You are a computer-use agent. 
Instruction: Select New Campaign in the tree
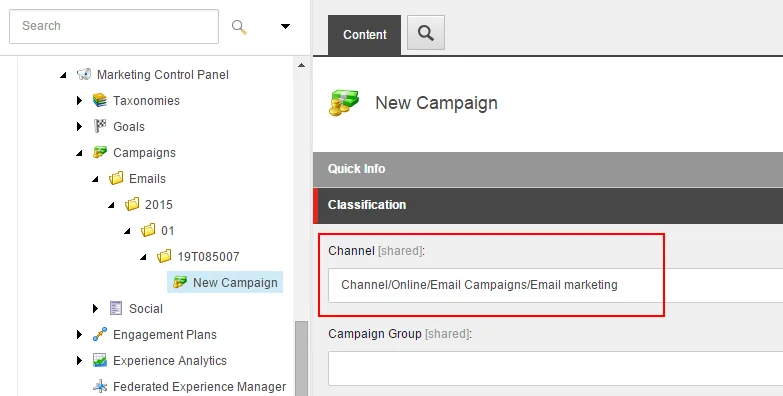click(x=235, y=282)
